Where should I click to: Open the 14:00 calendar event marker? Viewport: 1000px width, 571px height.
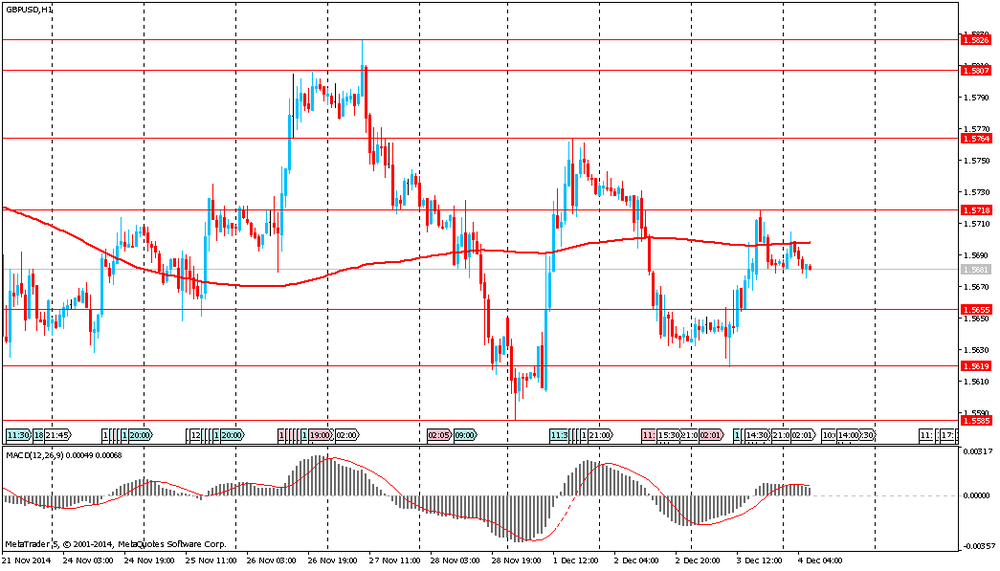[x=848, y=436]
